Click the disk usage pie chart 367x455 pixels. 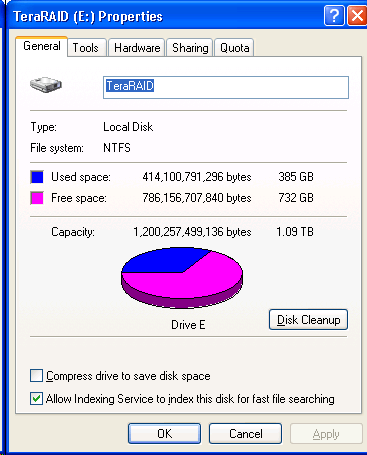182,277
